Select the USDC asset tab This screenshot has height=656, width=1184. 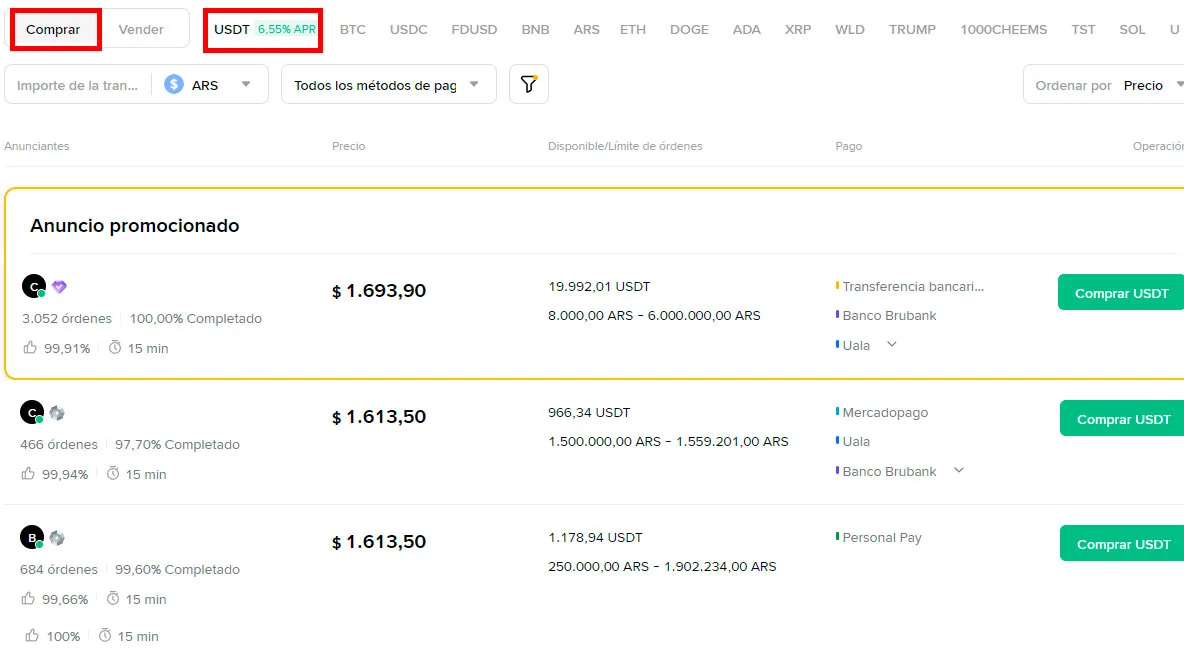[409, 29]
